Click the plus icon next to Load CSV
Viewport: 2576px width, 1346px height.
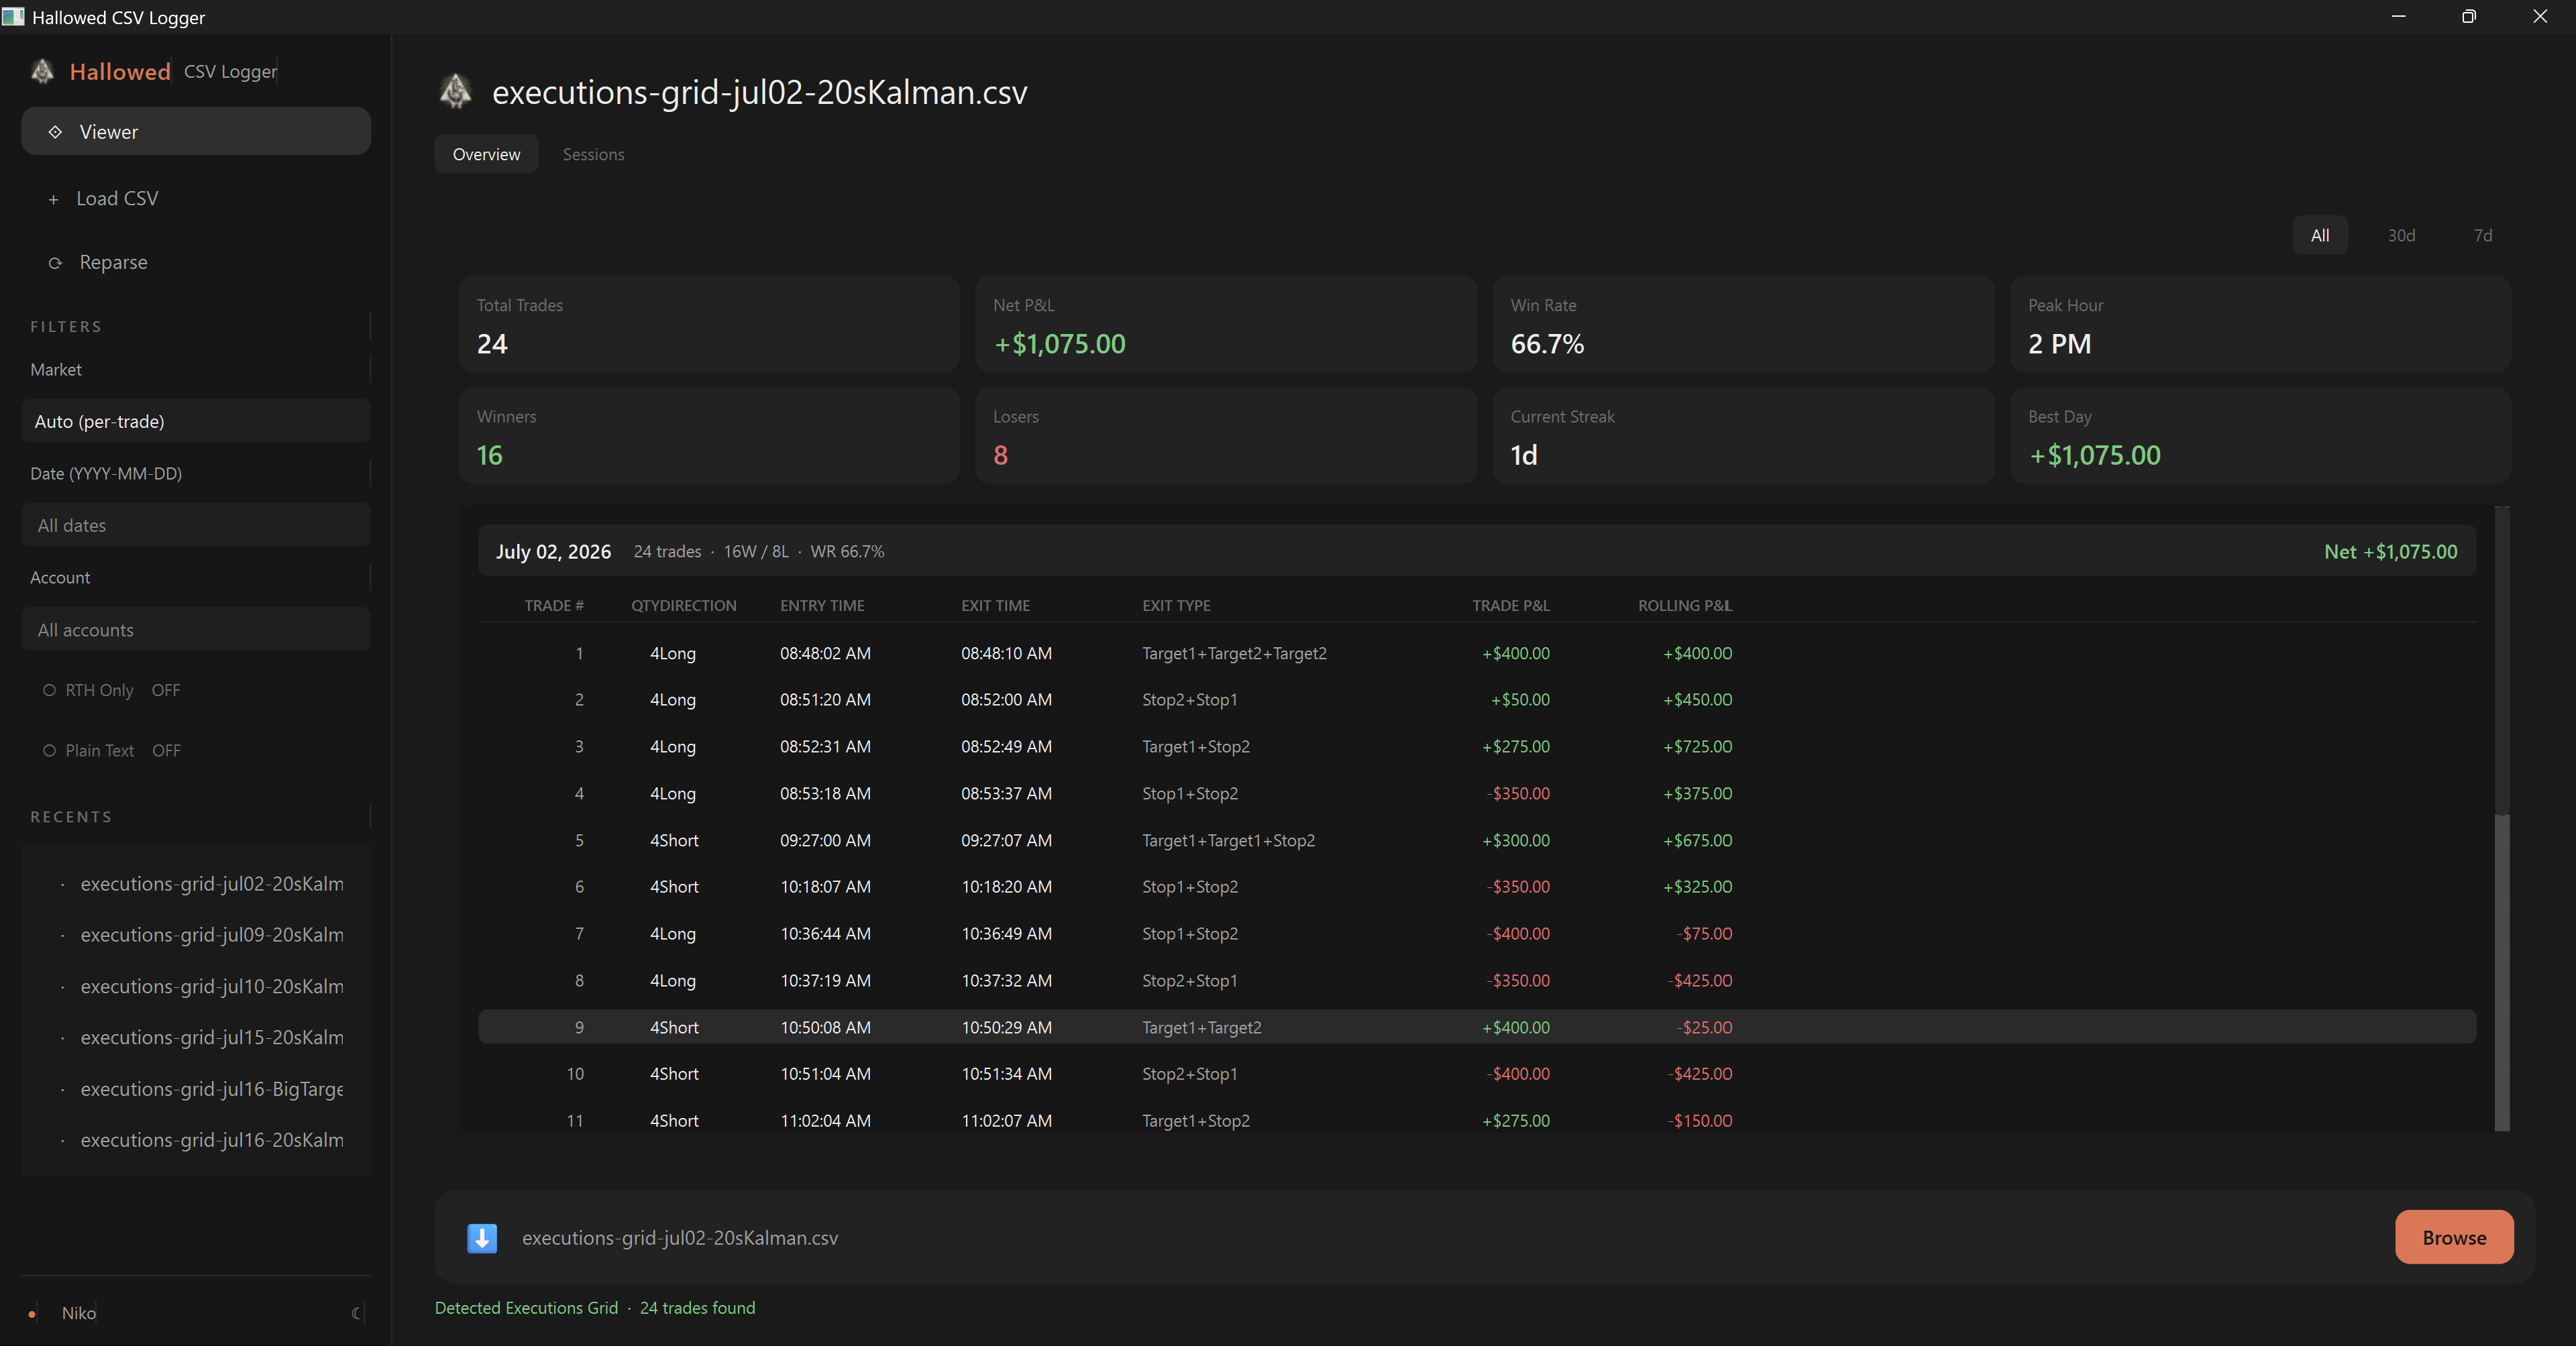pos(54,199)
